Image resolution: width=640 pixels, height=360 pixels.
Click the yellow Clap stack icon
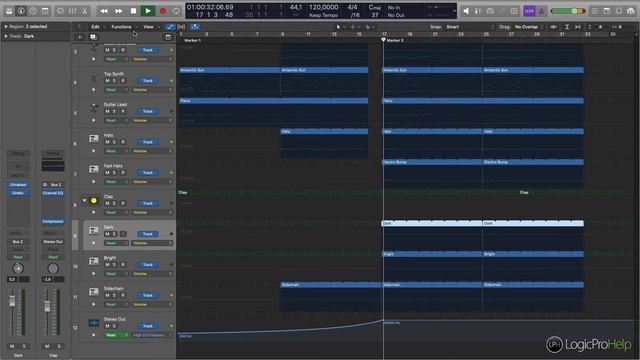(94, 200)
